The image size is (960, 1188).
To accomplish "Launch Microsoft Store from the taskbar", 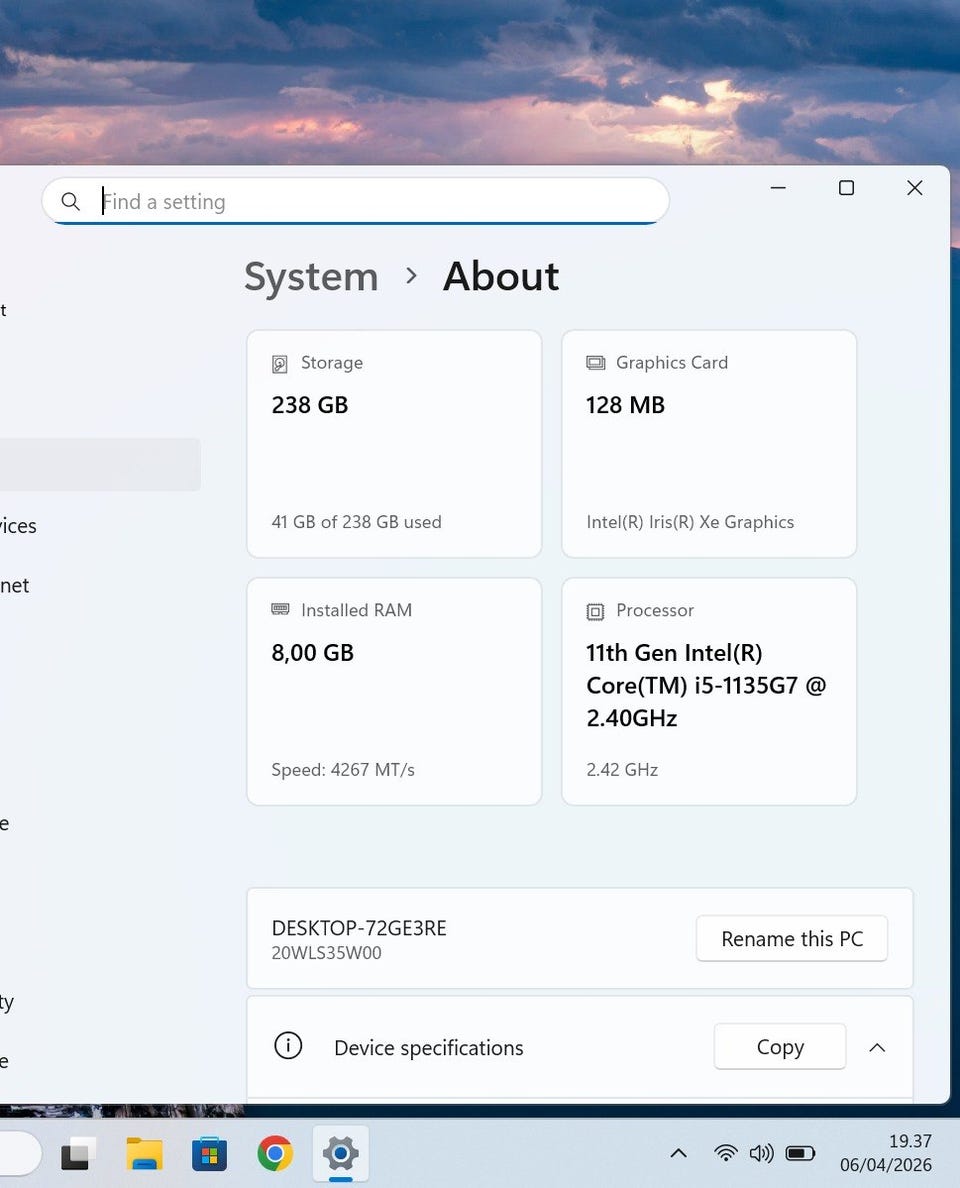I will click(x=209, y=1154).
